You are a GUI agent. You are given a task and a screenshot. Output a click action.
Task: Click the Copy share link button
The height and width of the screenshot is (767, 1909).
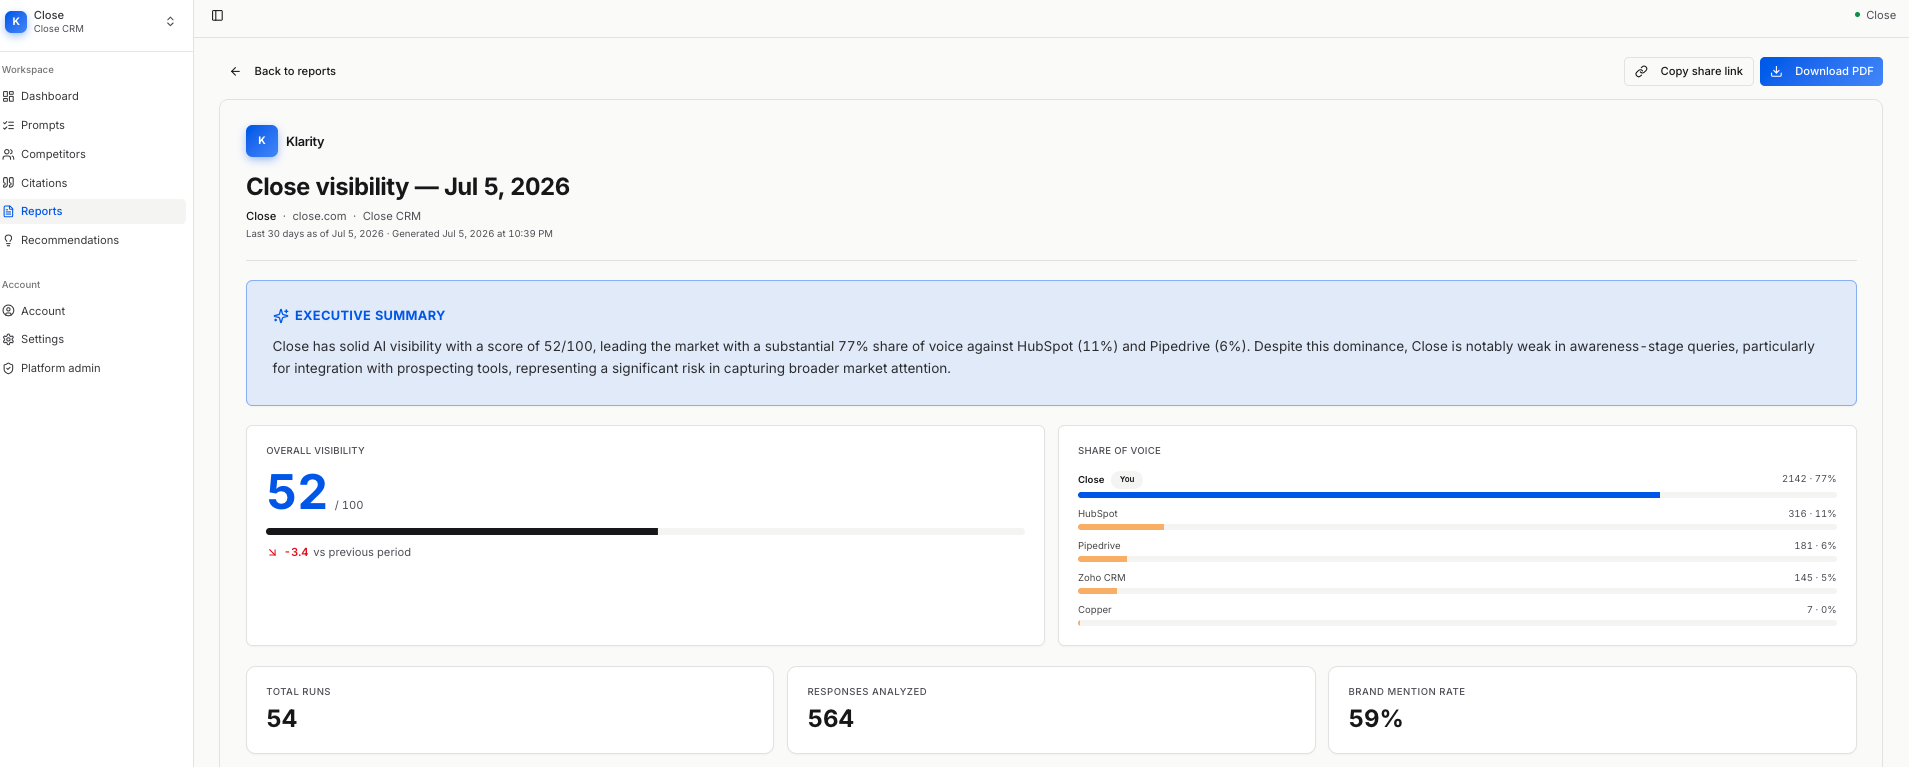(1688, 71)
